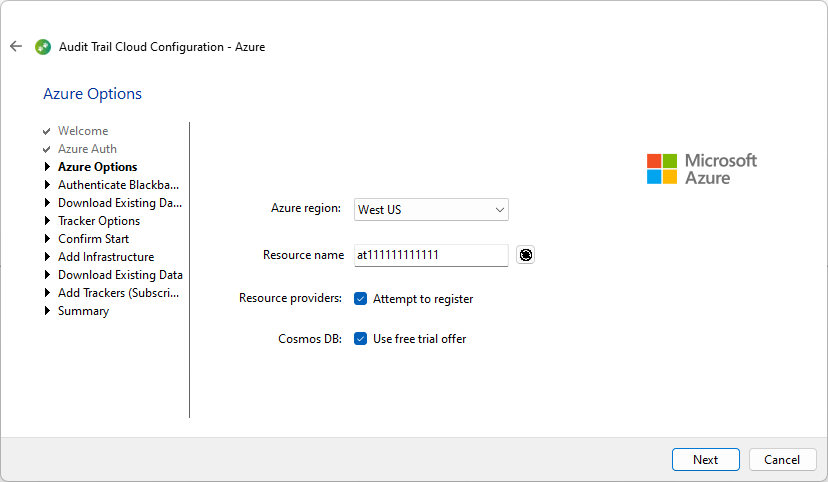Click the Azure Auth checkmark icon
Image resolution: width=828 pixels, height=482 pixels.
46,149
